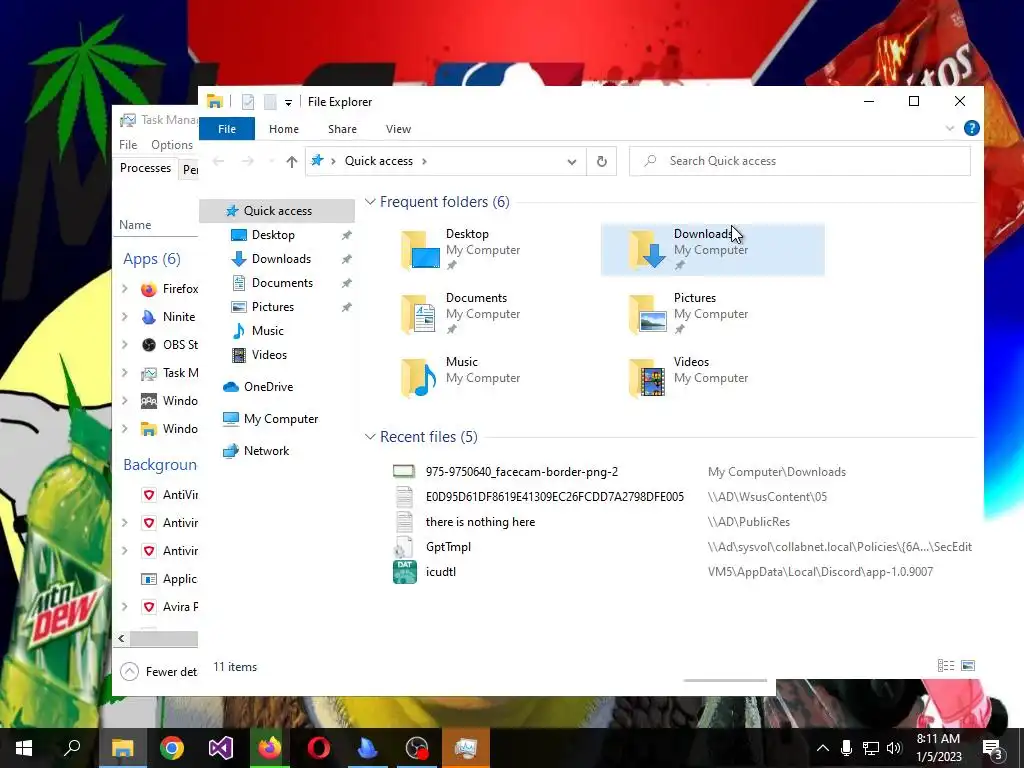Click the Up arrow navigation button
The width and height of the screenshot is (1024, 768).
[291, 161]
